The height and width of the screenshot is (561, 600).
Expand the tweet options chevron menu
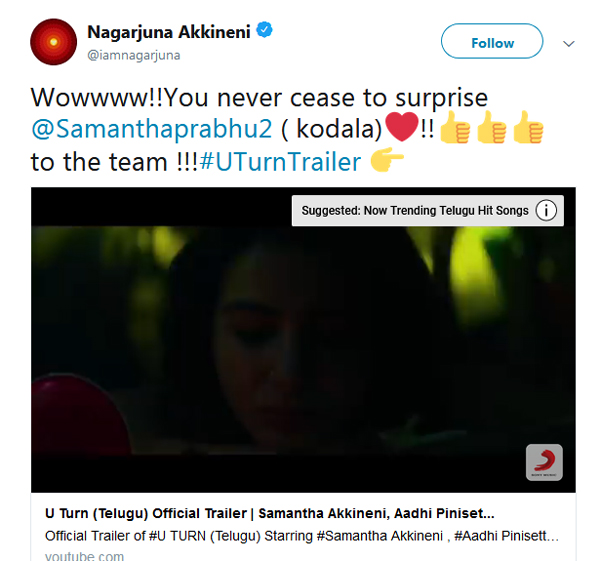point(569,44)
